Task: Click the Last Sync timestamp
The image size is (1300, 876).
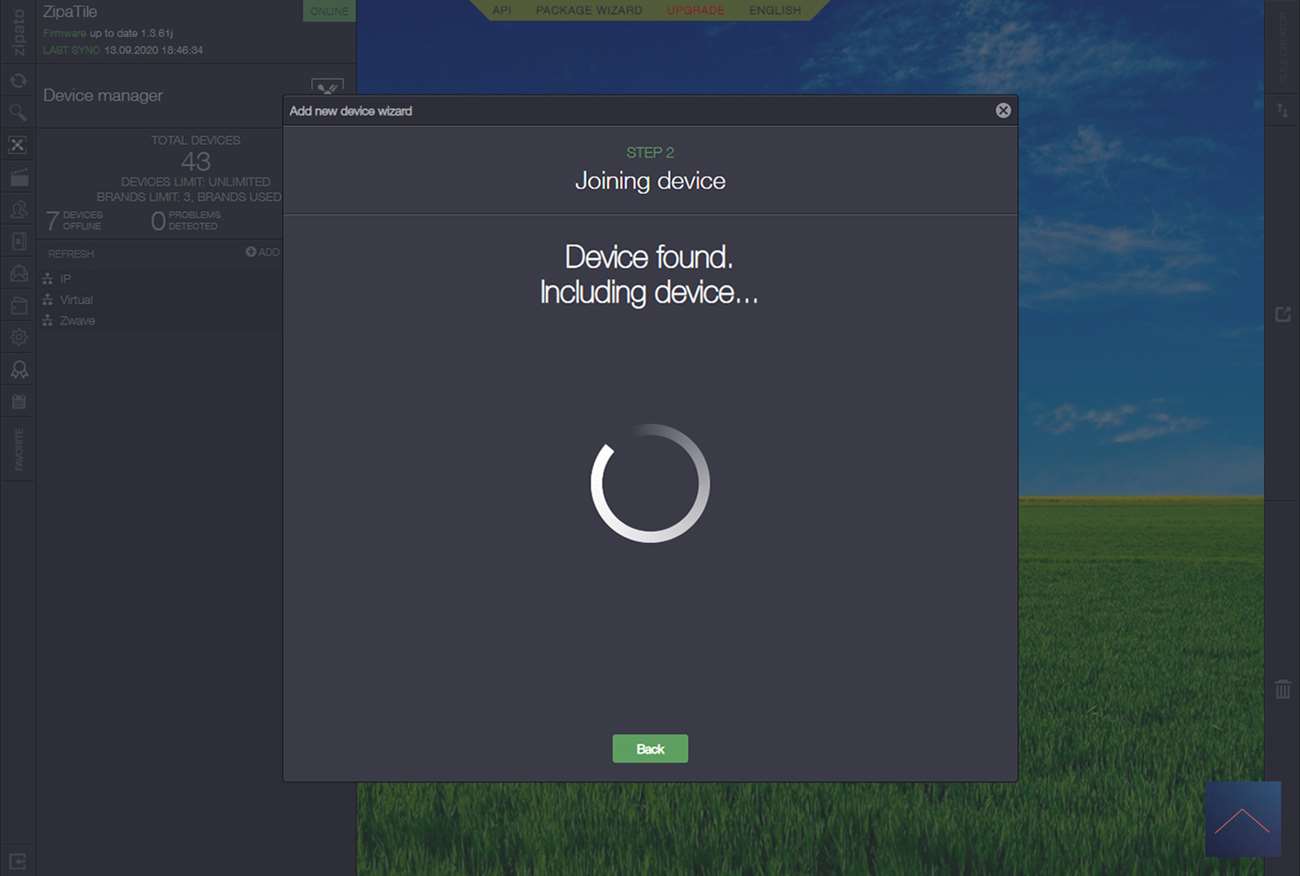Action: pyautogui.click(x=153, y=49)
